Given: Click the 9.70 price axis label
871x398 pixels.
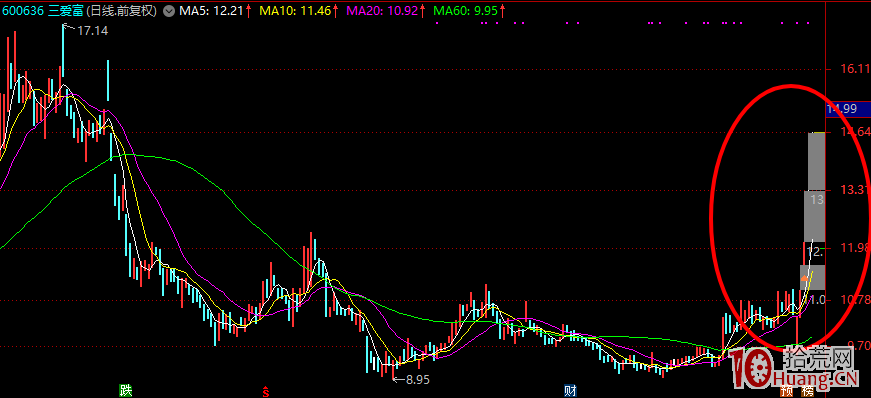Looking at the screenshot, I should coord(857,346).
